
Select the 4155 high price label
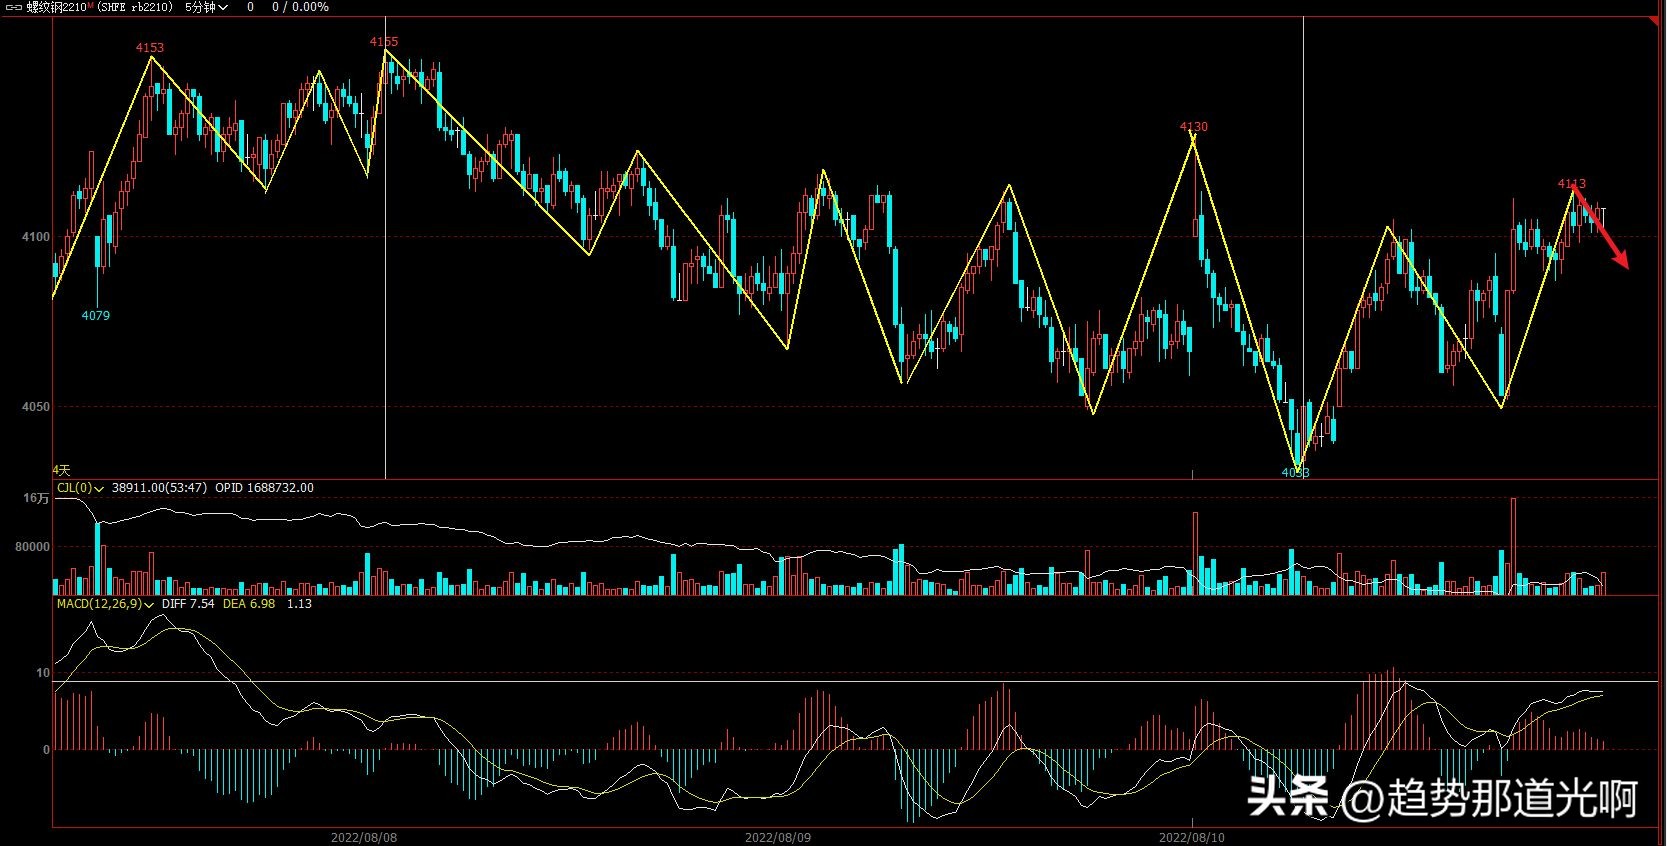click(x=383, y=42)
